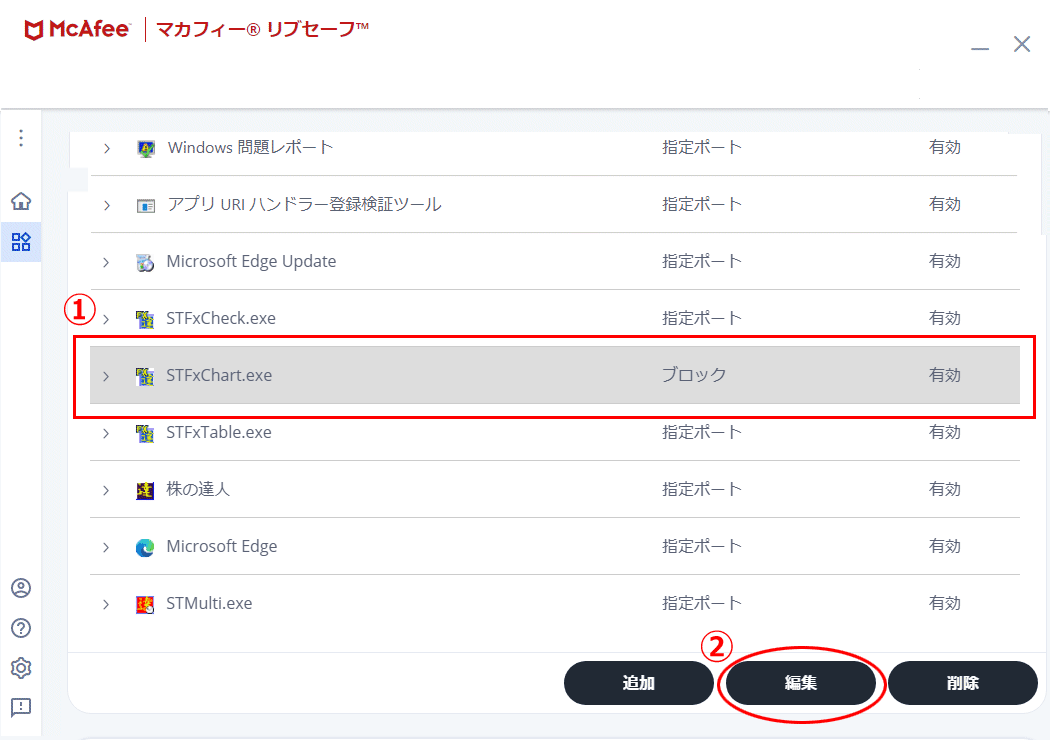
Task: Click the 編集 (Edit) button
Action: point(801,682)
